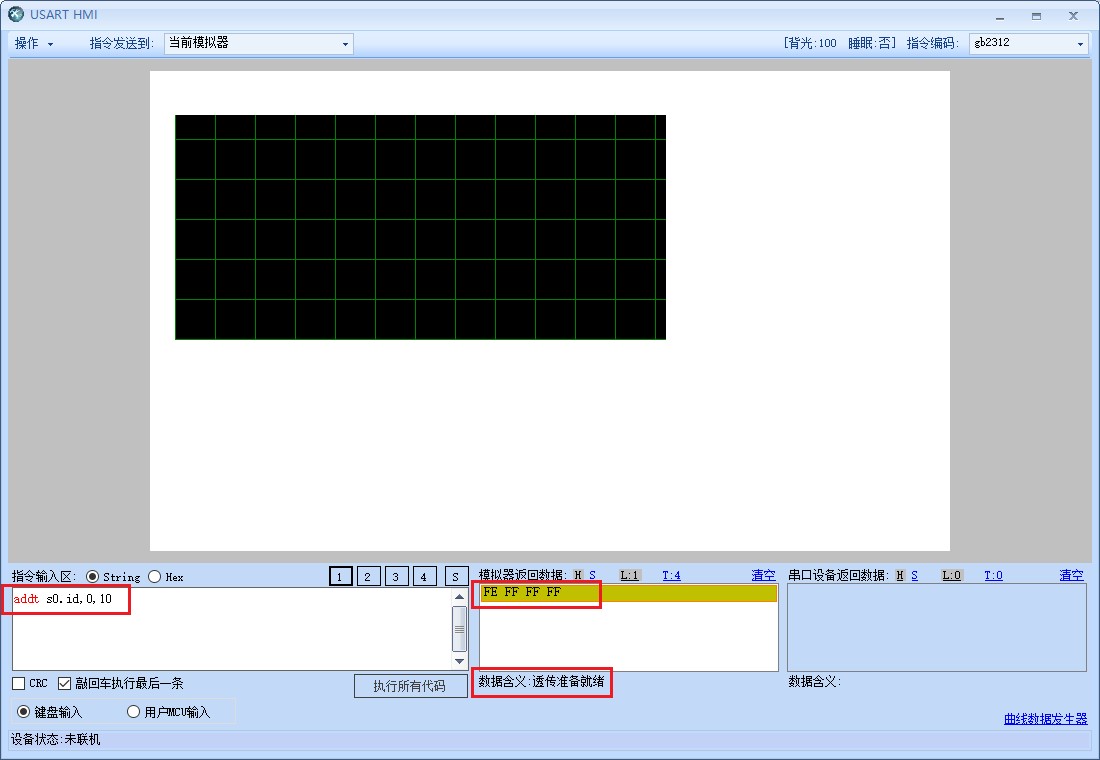Clear simulator return data with 清空

(763, 575)
